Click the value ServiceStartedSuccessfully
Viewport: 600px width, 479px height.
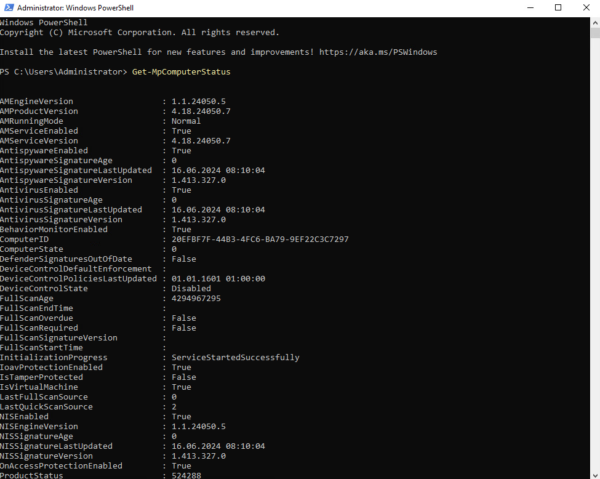tap(235, 358)
